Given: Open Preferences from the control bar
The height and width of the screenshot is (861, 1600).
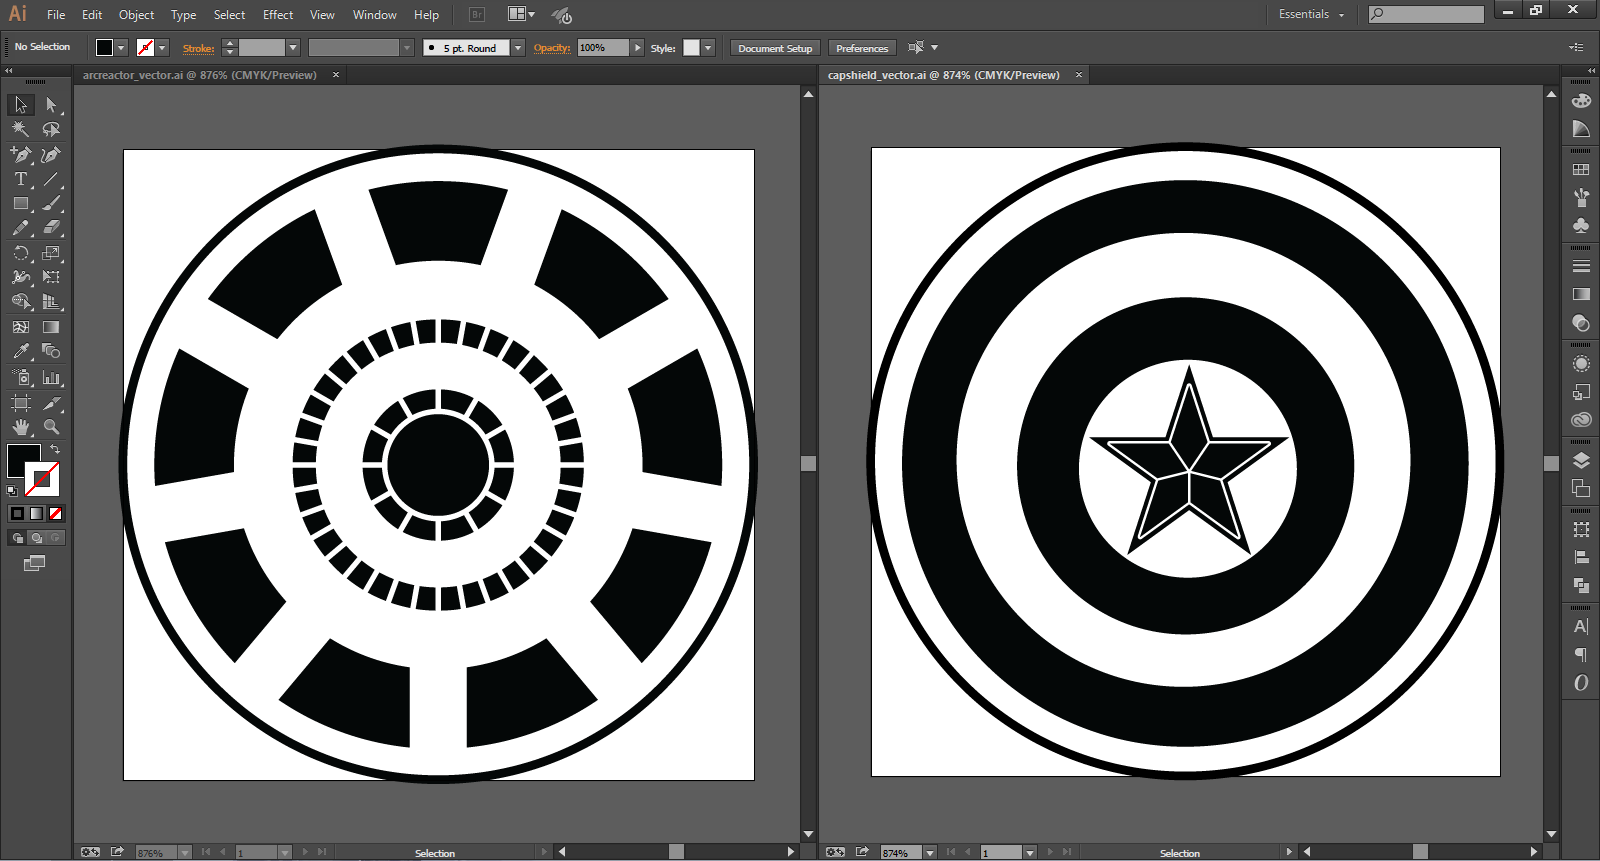Looking at the screenshot, I should pos(861,48).
